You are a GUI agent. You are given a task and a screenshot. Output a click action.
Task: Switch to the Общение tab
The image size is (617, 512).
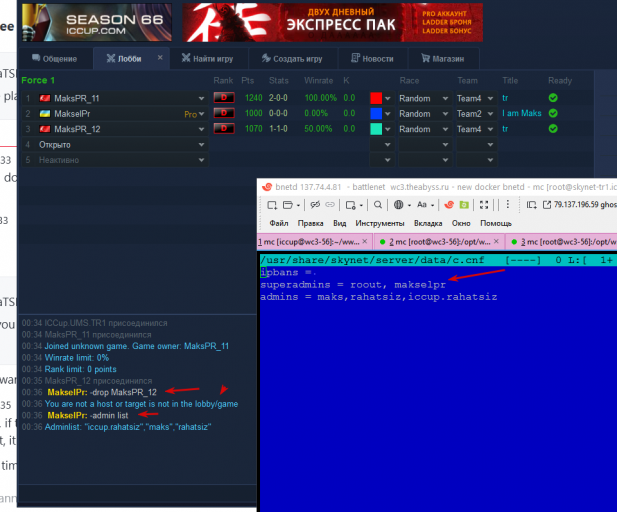(x=55, y=59)
